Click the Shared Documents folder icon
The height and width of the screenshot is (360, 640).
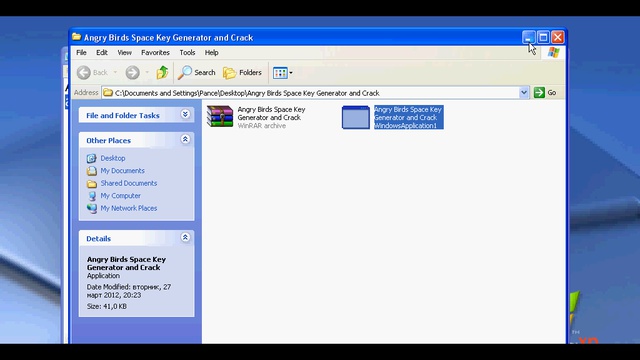coord(91,183)
